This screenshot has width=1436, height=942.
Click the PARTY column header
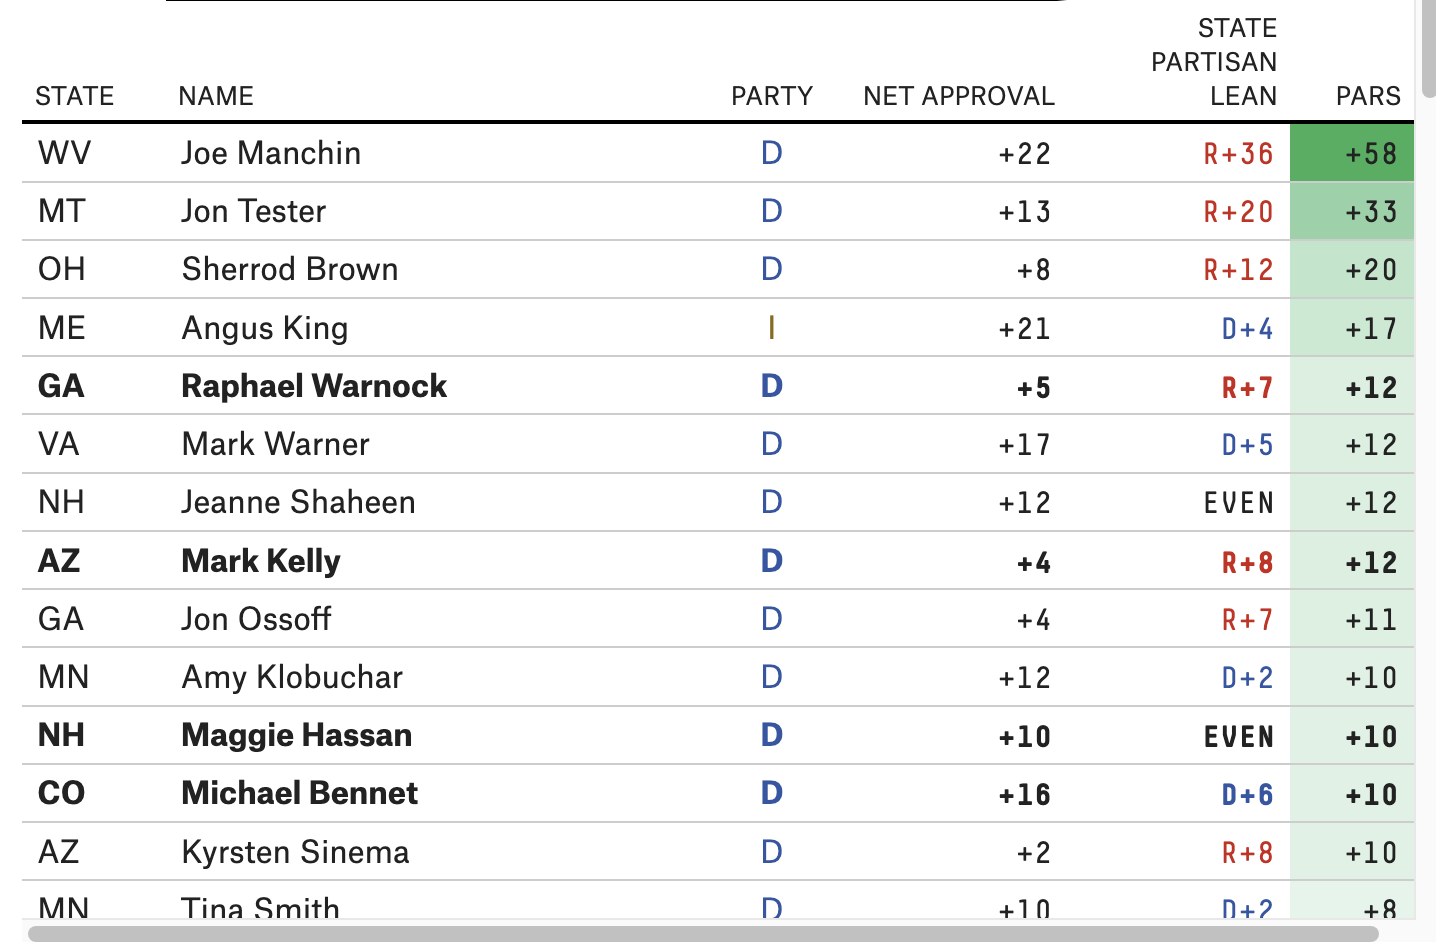[x=771, y=96]
